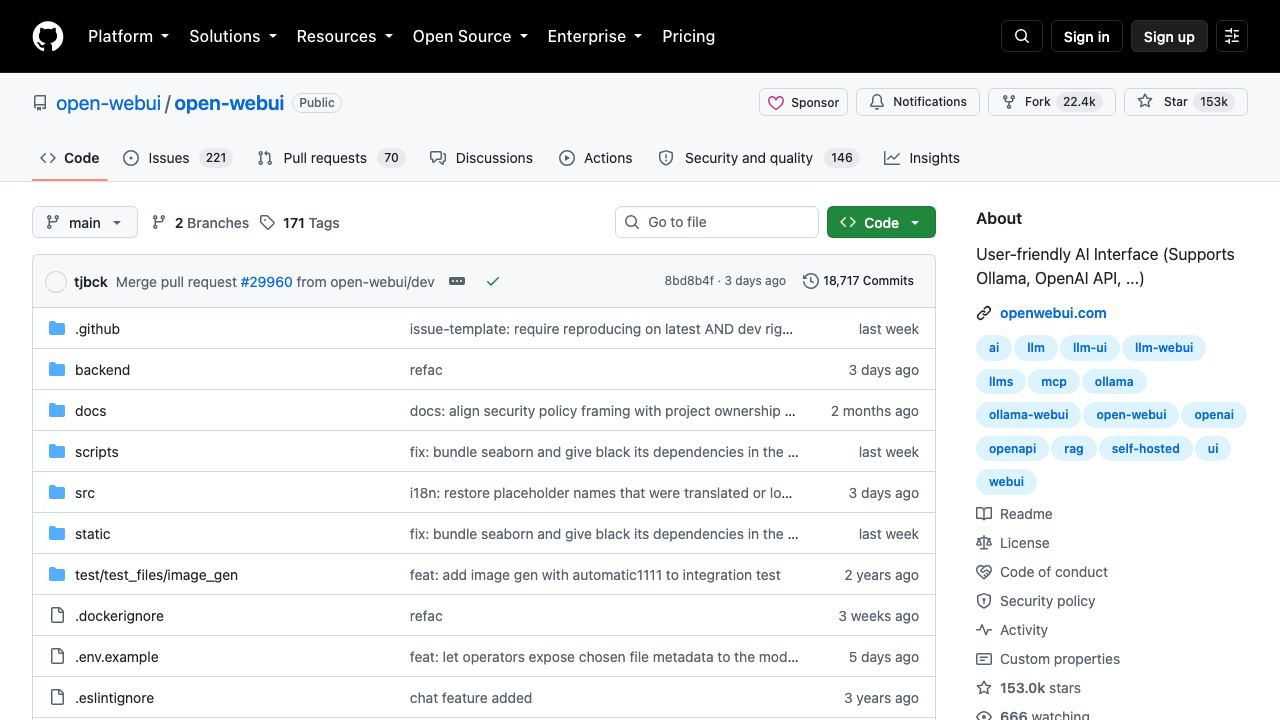1280x720 pixels.
Task: Open the open-webui repository name link
Action: 229,103
